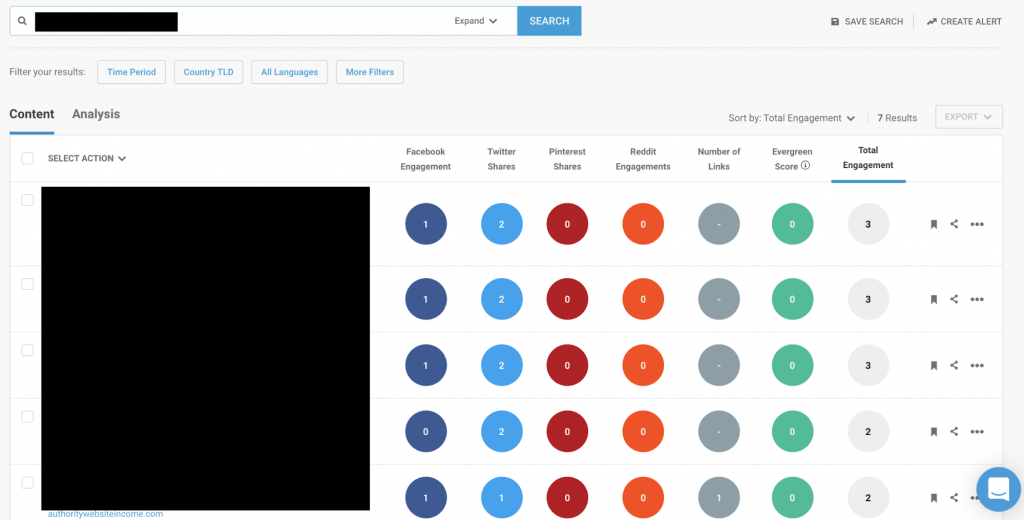
Task: Click the Save Search label
Action: pos(874,22)
